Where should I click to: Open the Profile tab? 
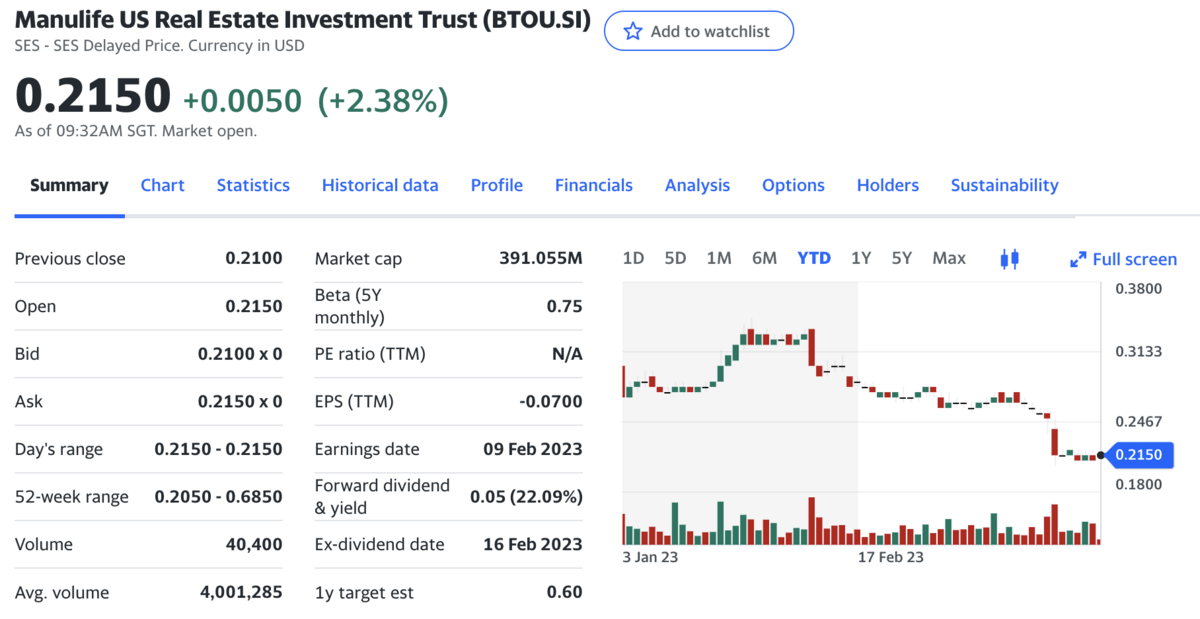(x=497, y=185)
